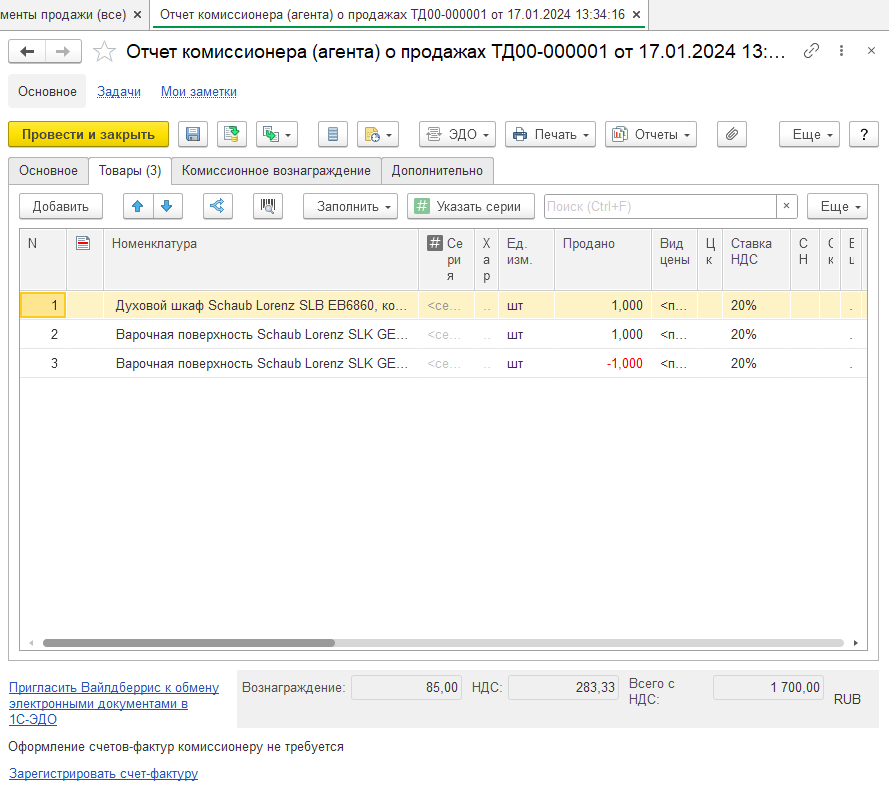
Task: Open document movements list icon
Action: tap(333, 134)
